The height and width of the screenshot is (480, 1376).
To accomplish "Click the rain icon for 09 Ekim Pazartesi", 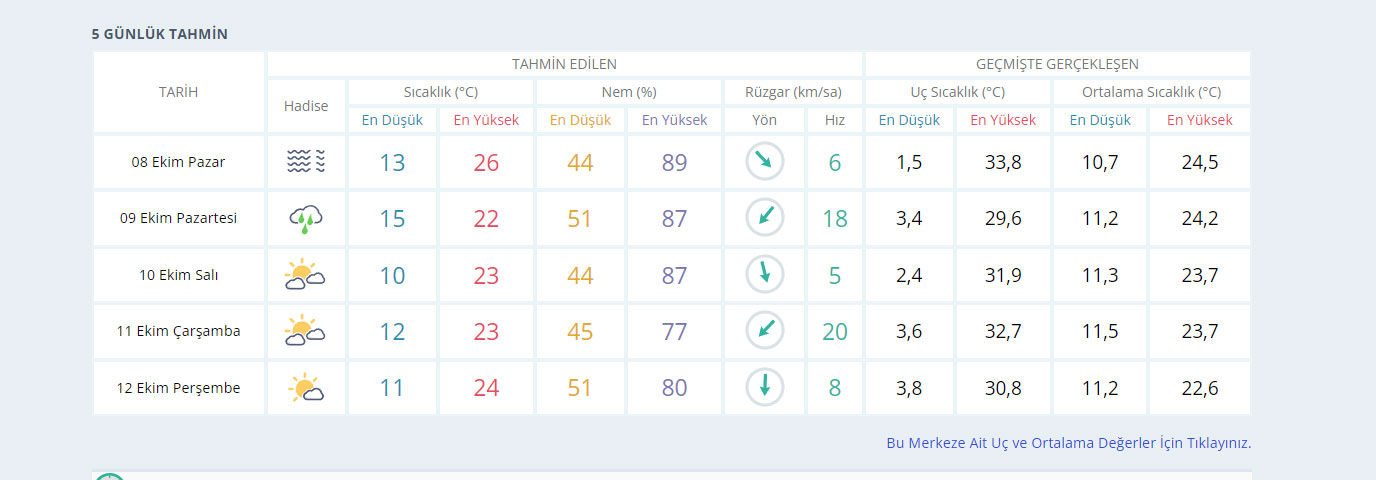I will click(x=306, y=218).
